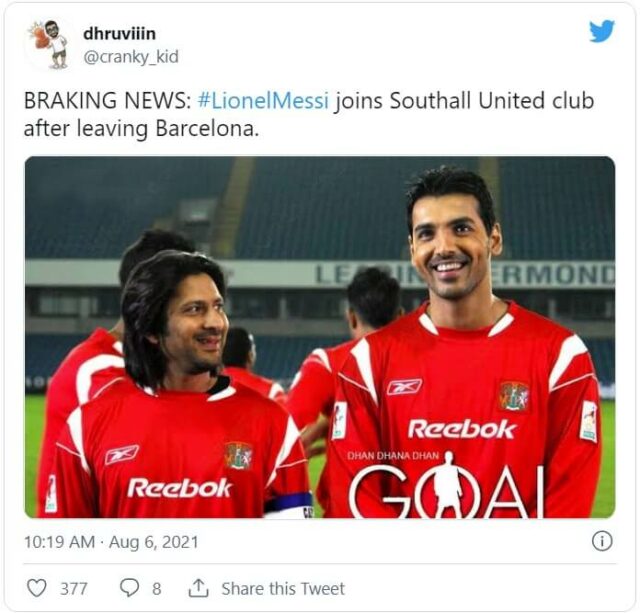Screen dimensions: 640x613
Task: Open the #LionelMessi hashtag
Action: pyautogui.click(x=263, y=101)
